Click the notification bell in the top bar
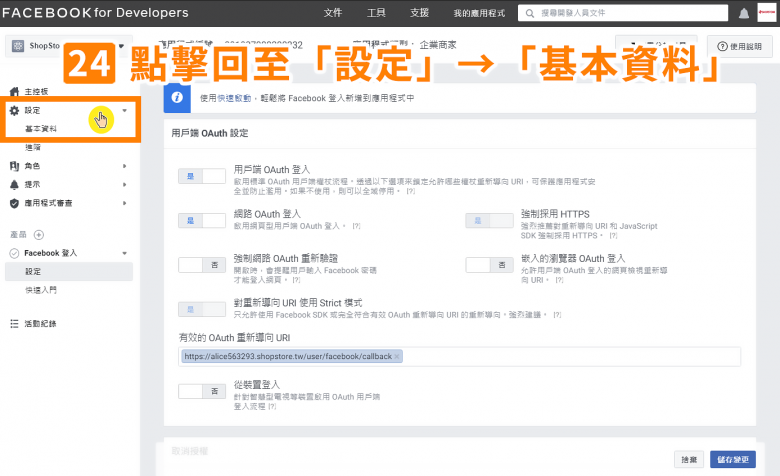Viewport: 780px width, 476px height. (744, 13)
